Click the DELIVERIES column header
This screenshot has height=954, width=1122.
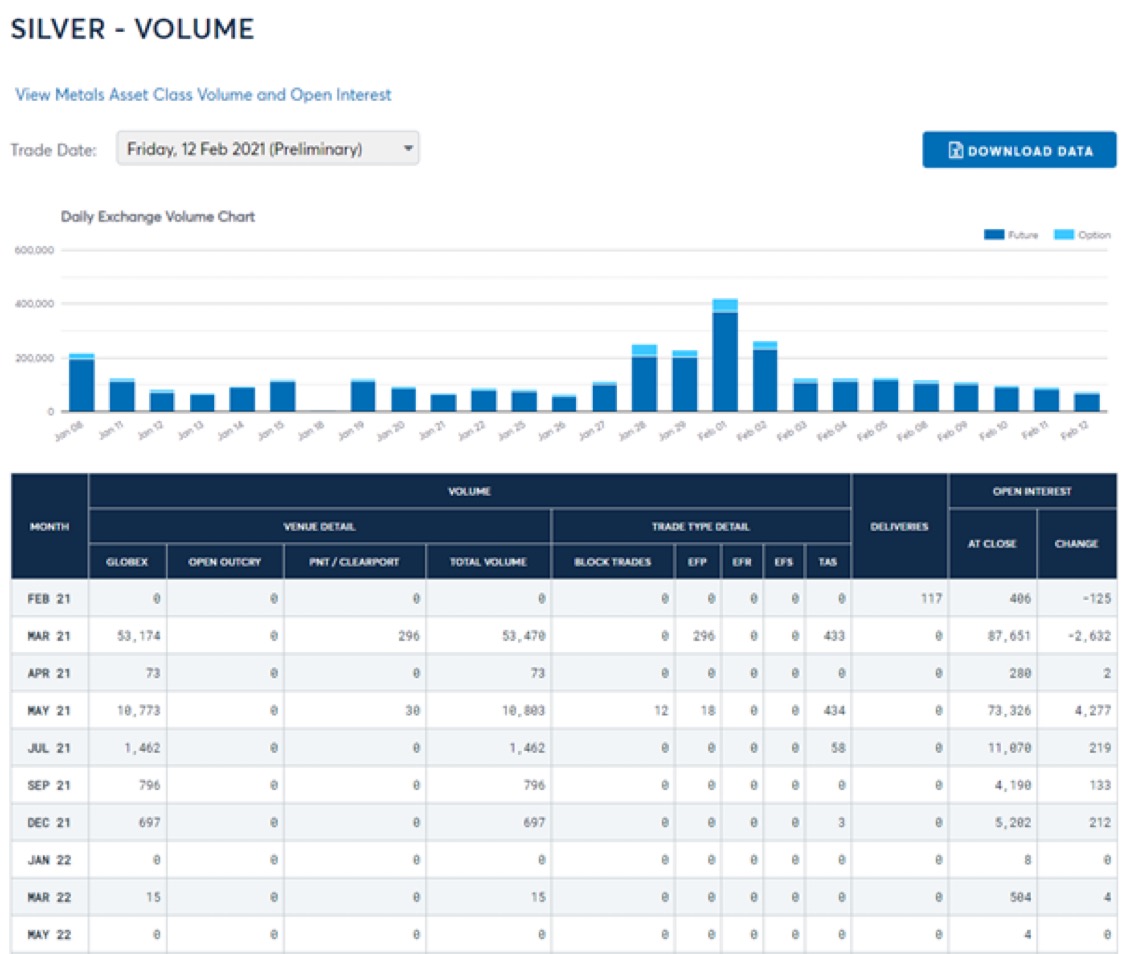899,526
